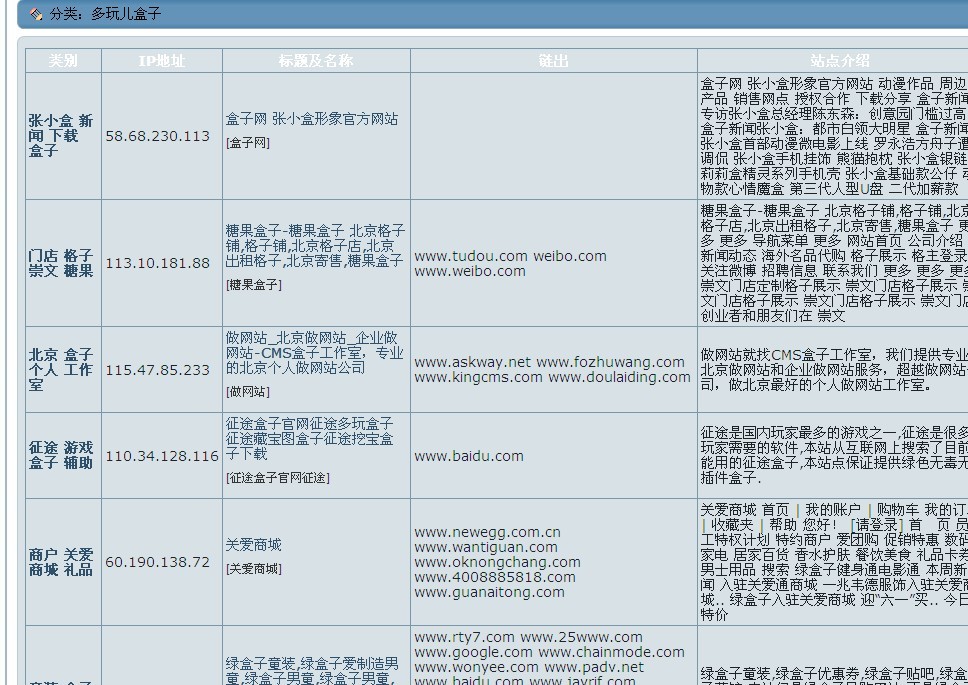This screenshot has width=968, height=685.
Task: Open title link 征途盒子官网征途多玩盒子
Action: [x=309, y=439]
